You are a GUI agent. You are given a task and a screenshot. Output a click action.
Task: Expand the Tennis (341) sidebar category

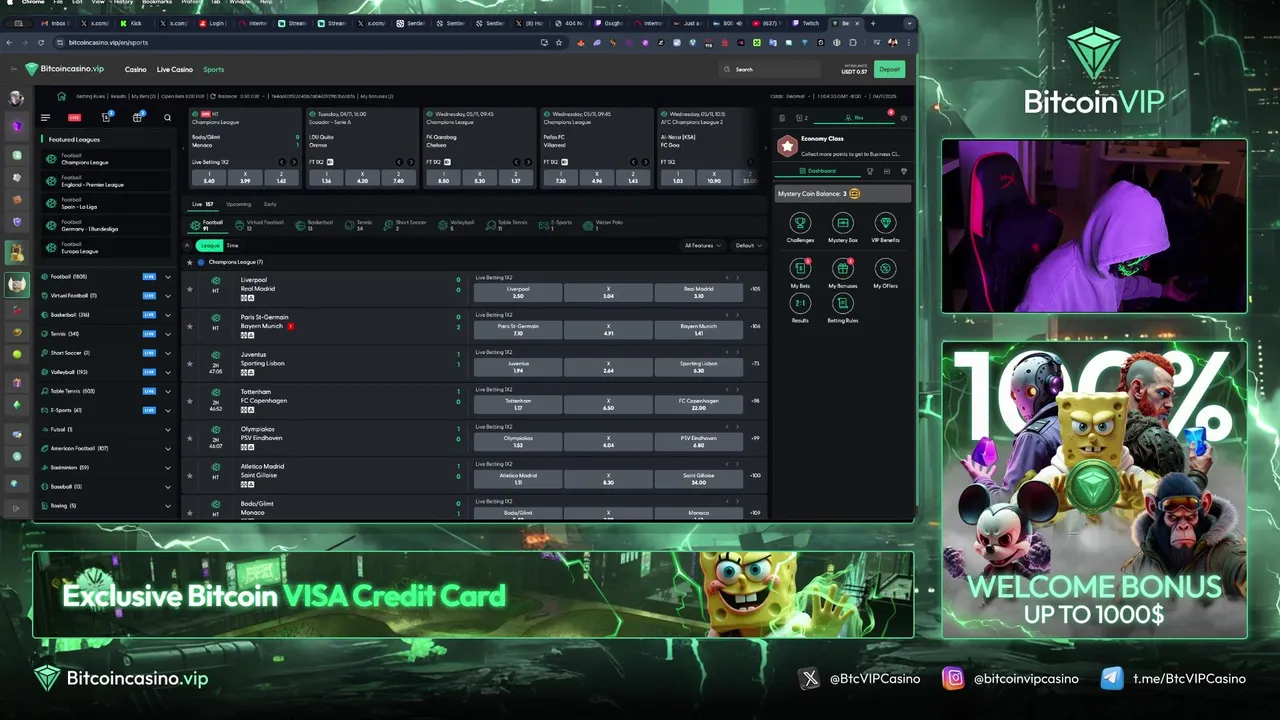(x=167, y=334)
